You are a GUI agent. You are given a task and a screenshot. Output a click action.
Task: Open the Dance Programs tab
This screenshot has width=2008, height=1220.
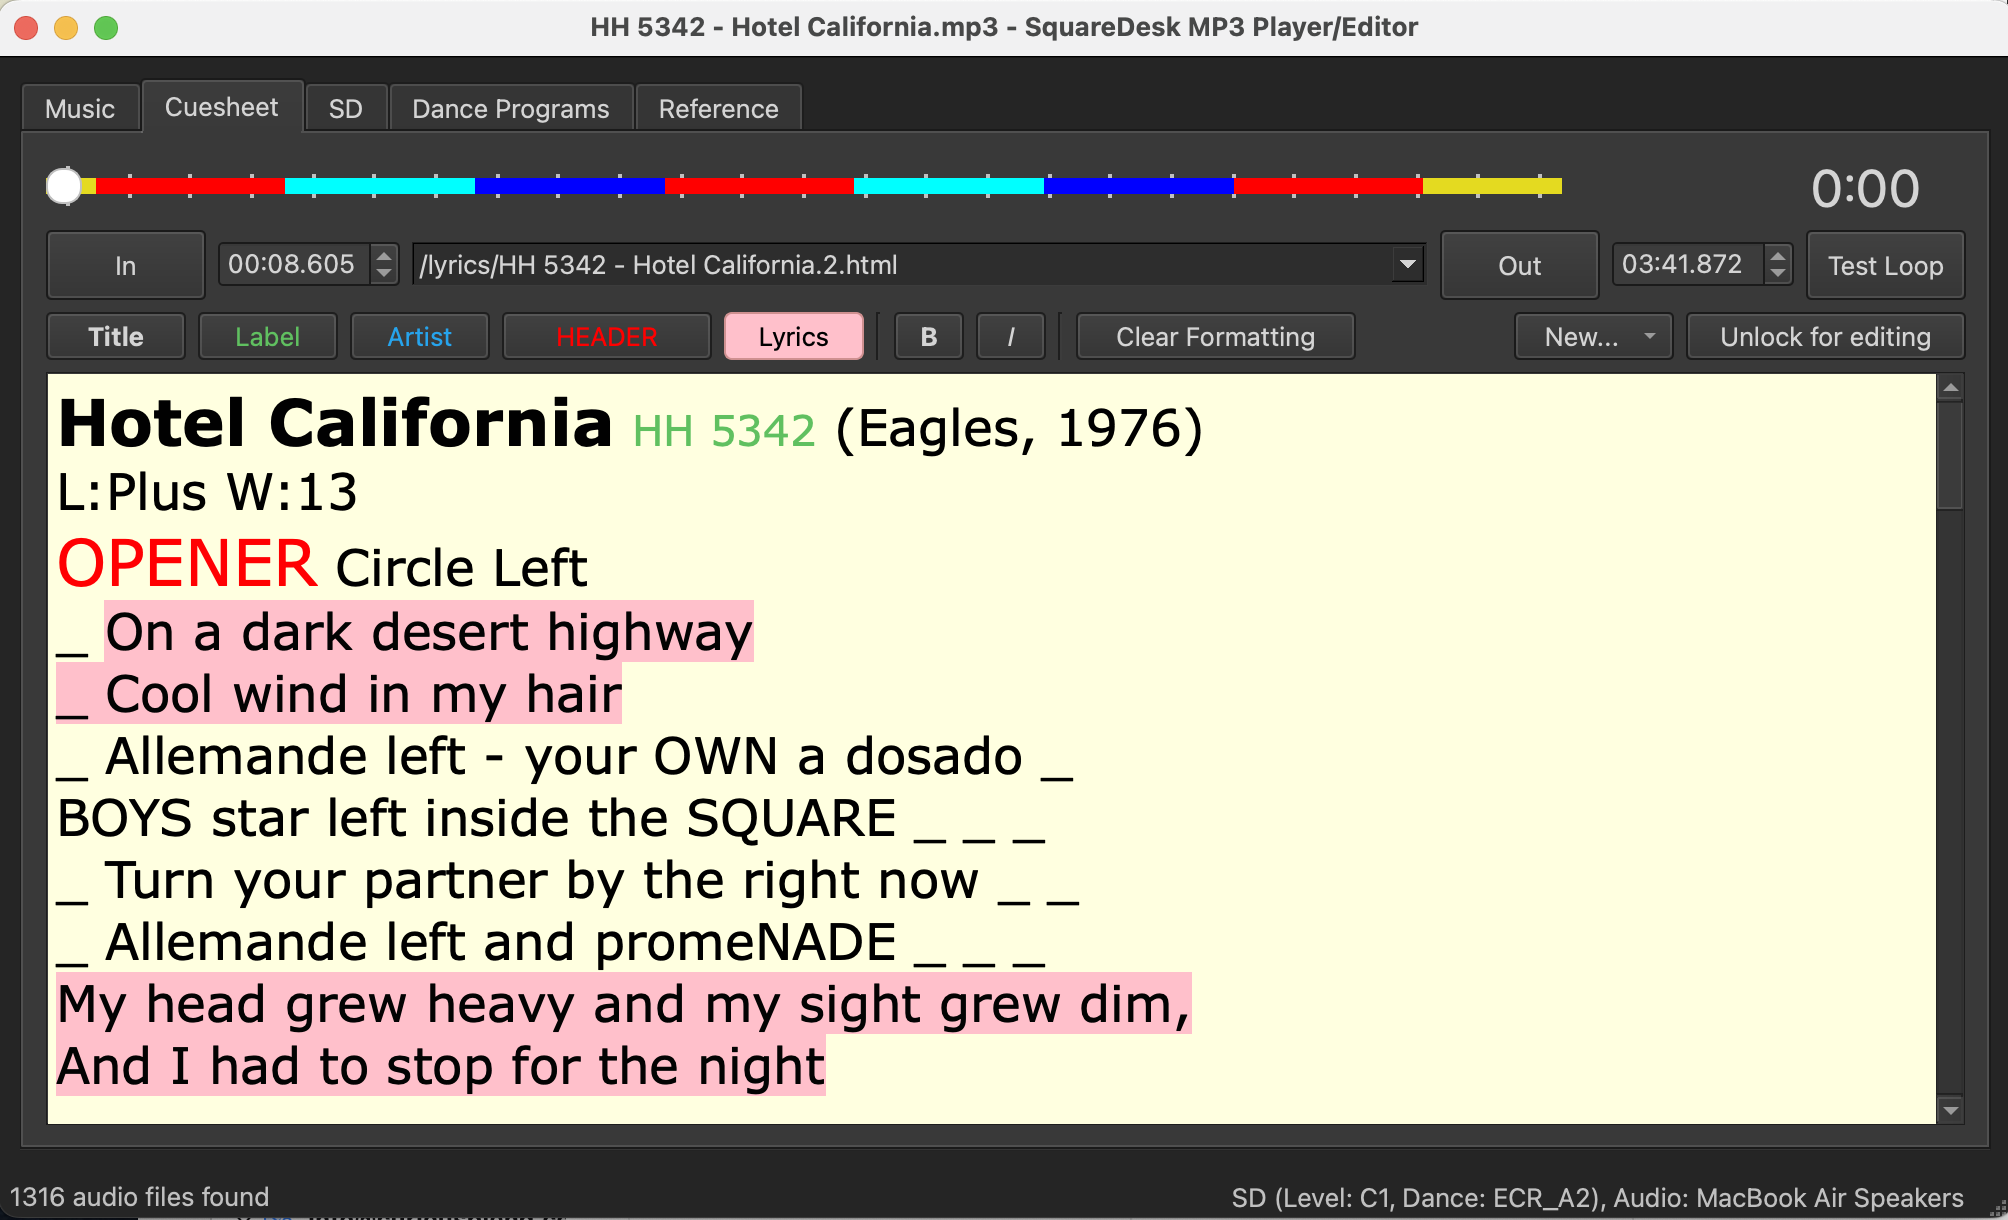click(510, 108)
